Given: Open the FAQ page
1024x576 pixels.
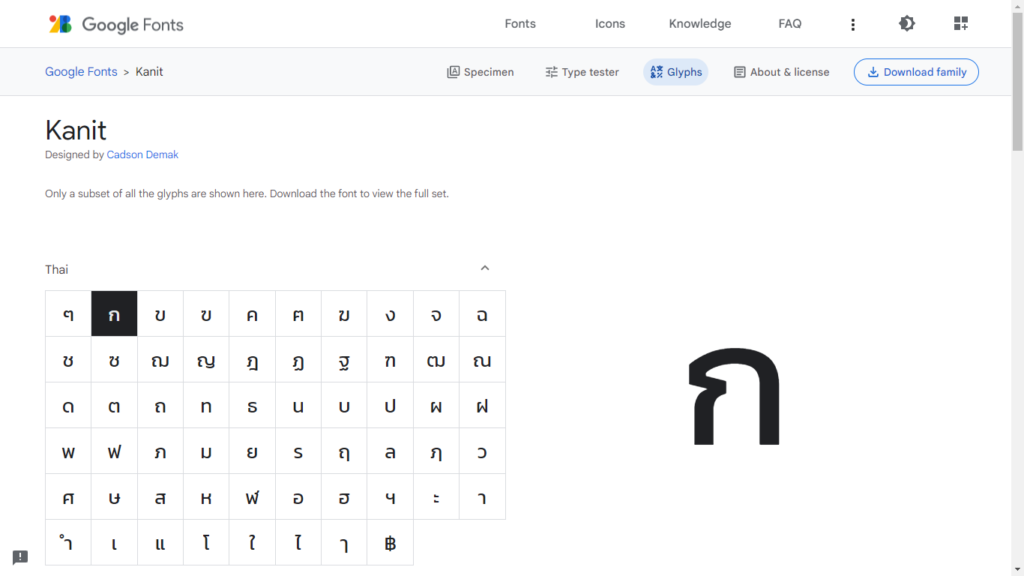Looking at the screenshot, I should 790,24.
